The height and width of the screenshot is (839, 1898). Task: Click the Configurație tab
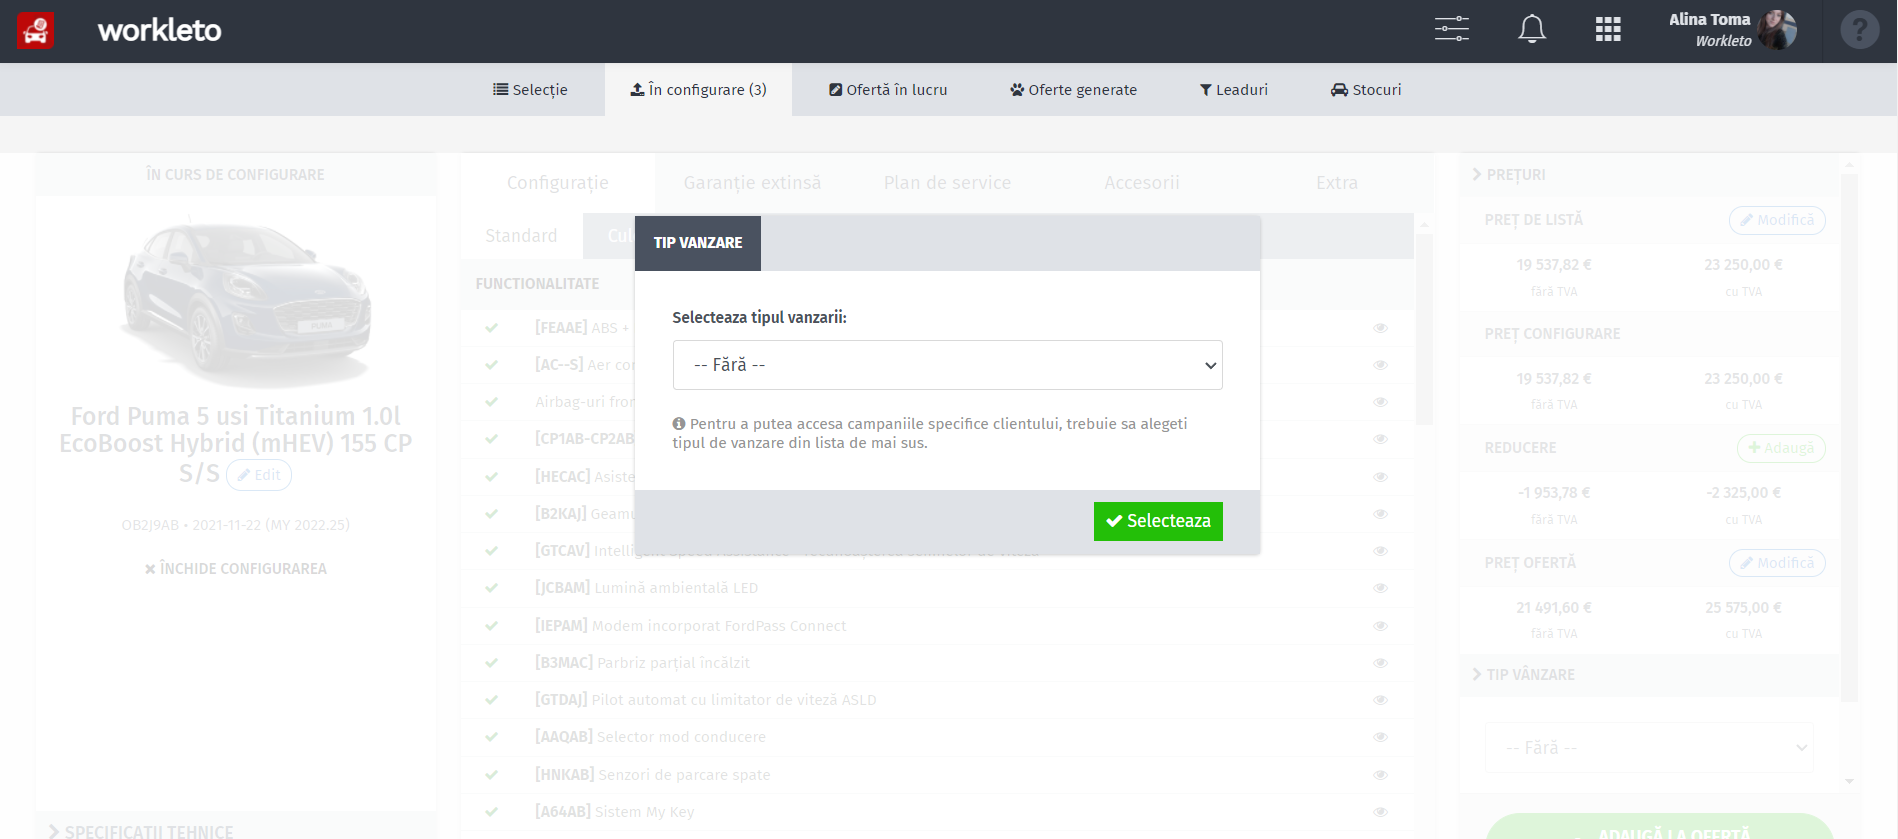pos(557,183)
